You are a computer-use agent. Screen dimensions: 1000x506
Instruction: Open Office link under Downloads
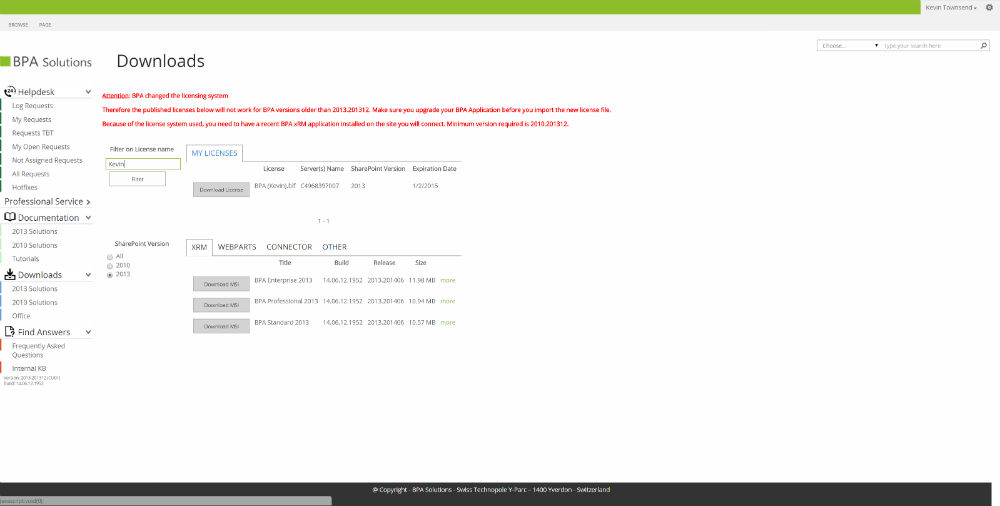21,316
